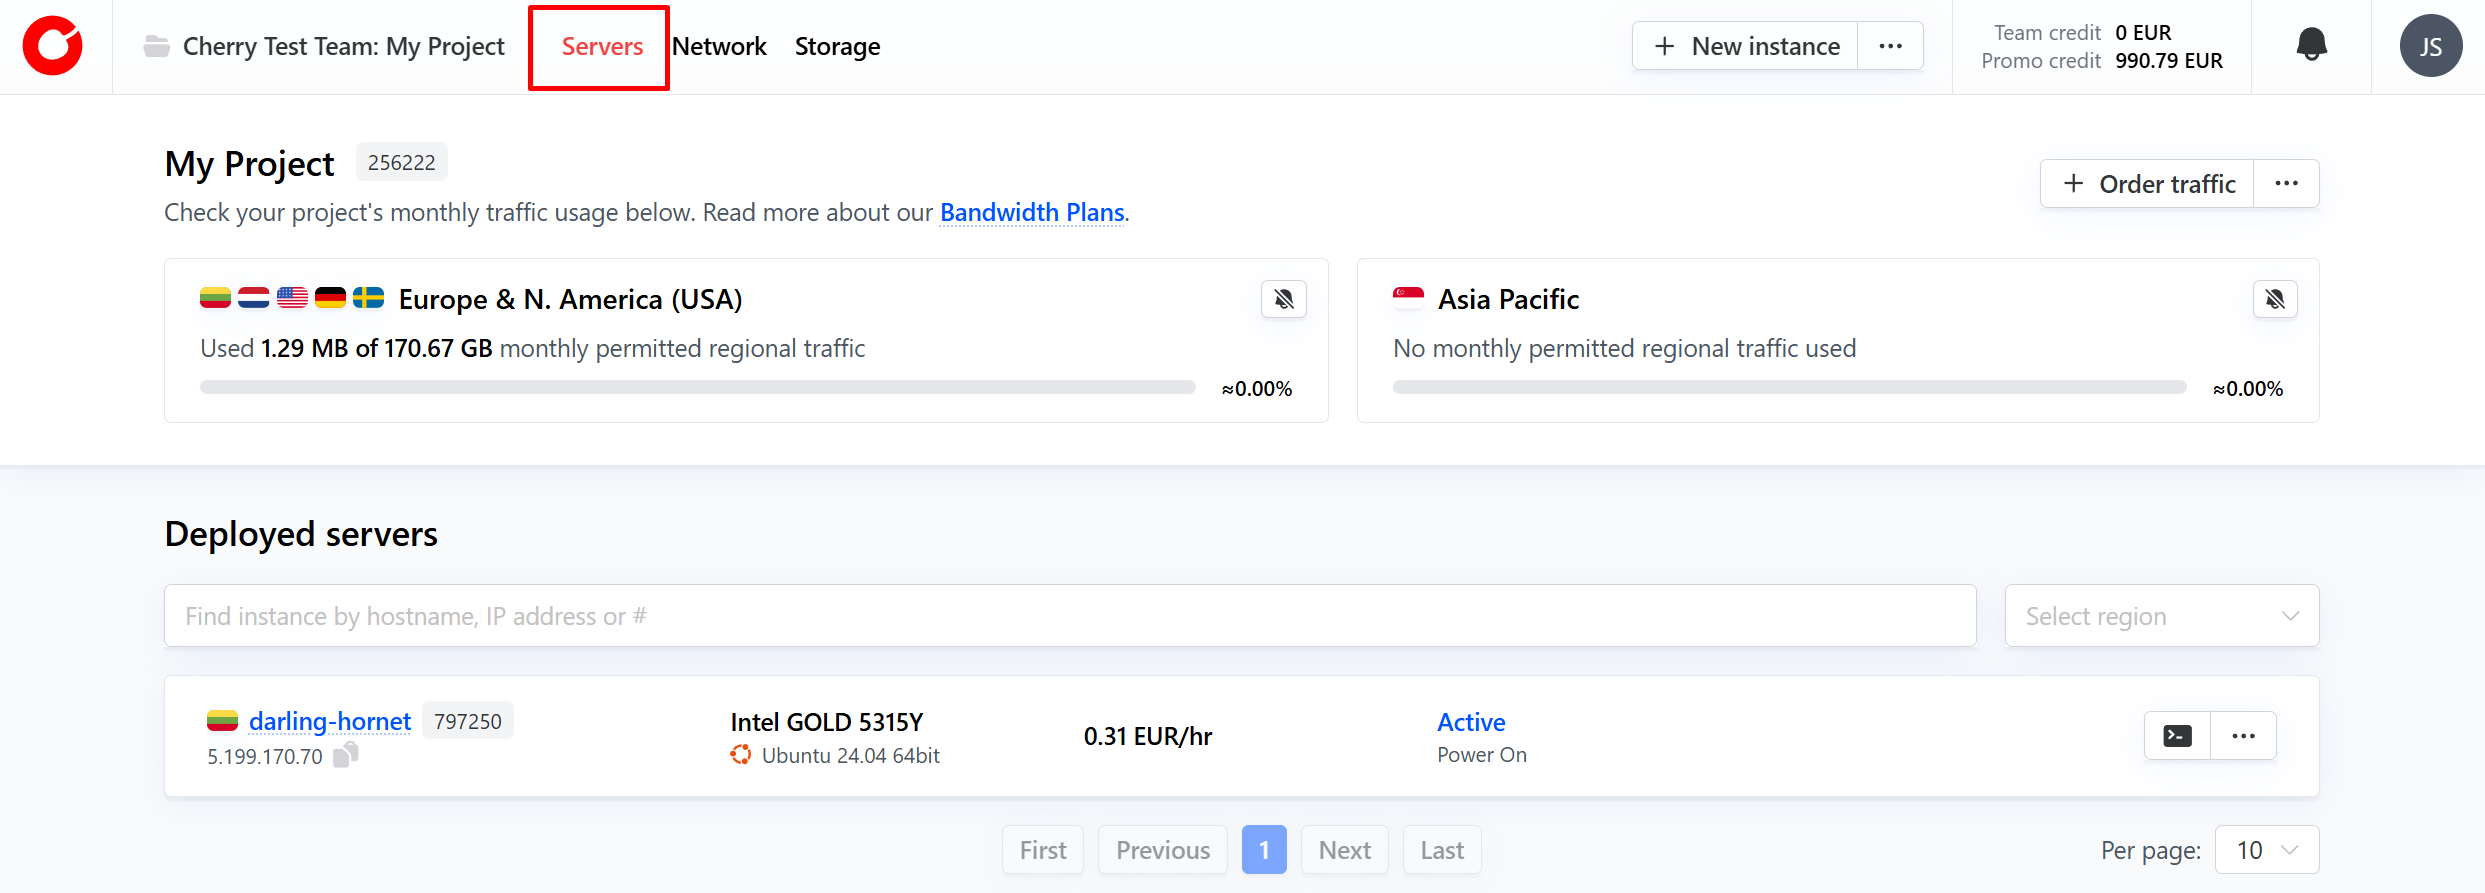Open the notifications bell
Image resolution: width=2485 pixels, height=893 pixels.
[x=2311, y=45]
